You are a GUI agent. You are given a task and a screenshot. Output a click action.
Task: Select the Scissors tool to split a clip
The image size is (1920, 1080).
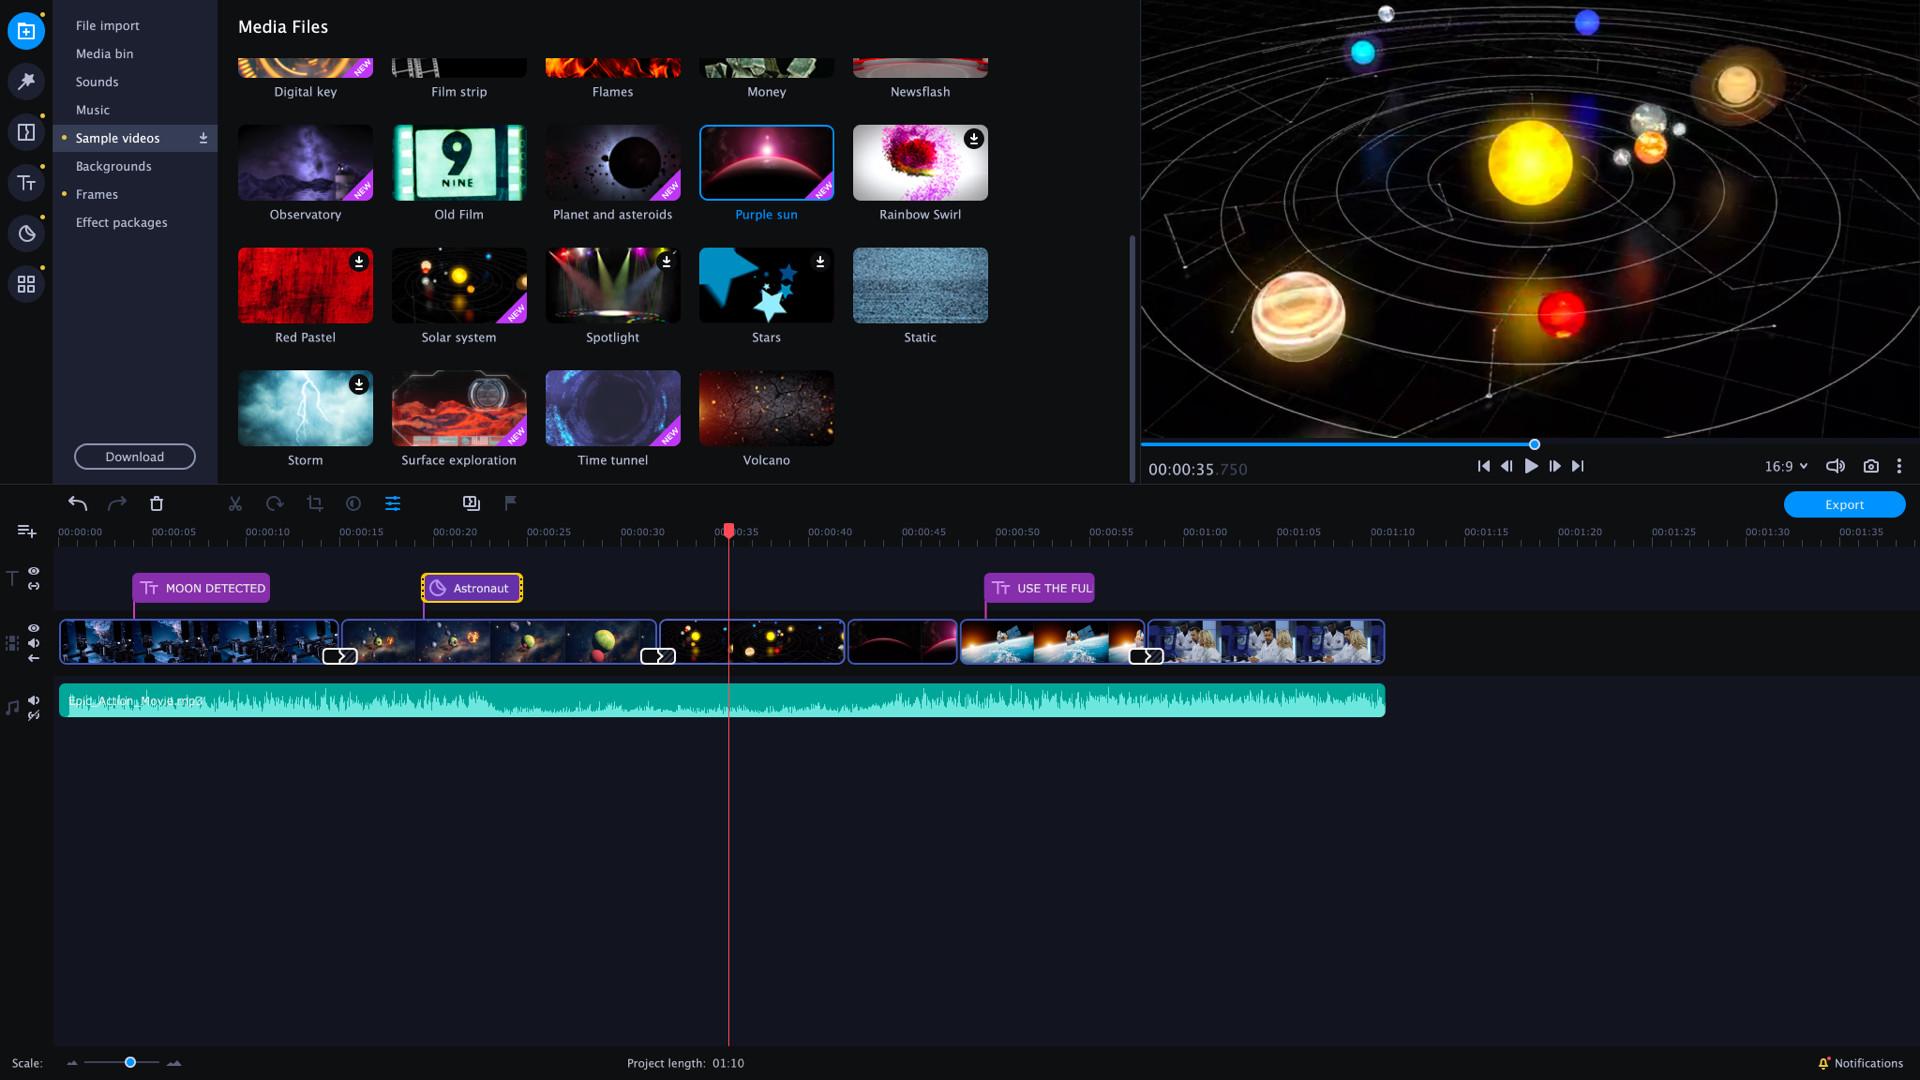click(235, 503)
